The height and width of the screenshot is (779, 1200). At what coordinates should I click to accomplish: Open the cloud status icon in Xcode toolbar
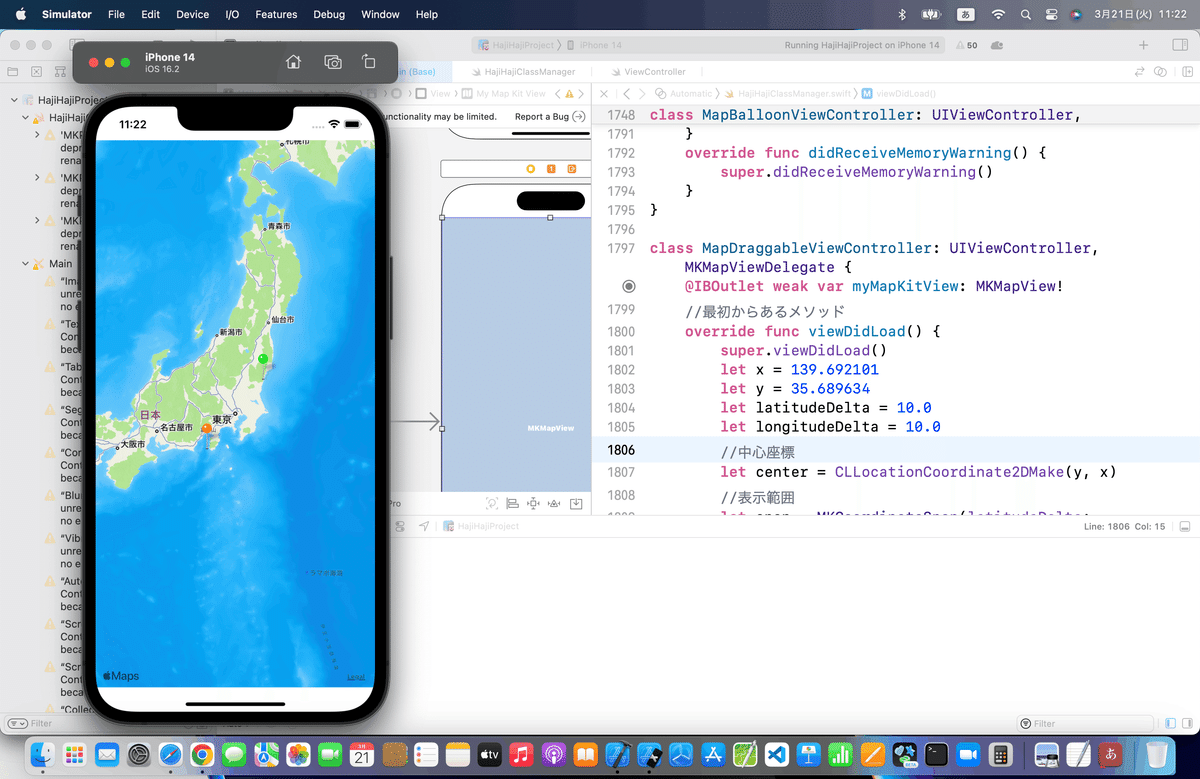click(997, 45)
